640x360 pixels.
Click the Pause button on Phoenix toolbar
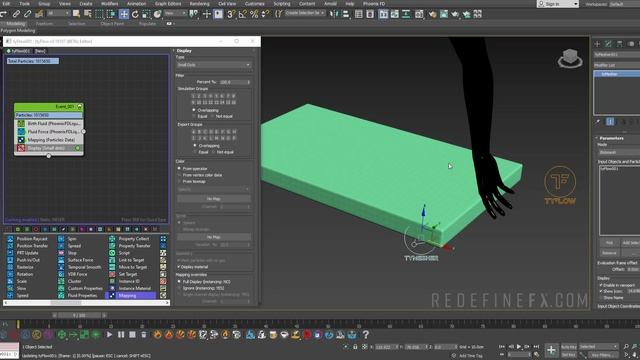[x=121, y=335]
